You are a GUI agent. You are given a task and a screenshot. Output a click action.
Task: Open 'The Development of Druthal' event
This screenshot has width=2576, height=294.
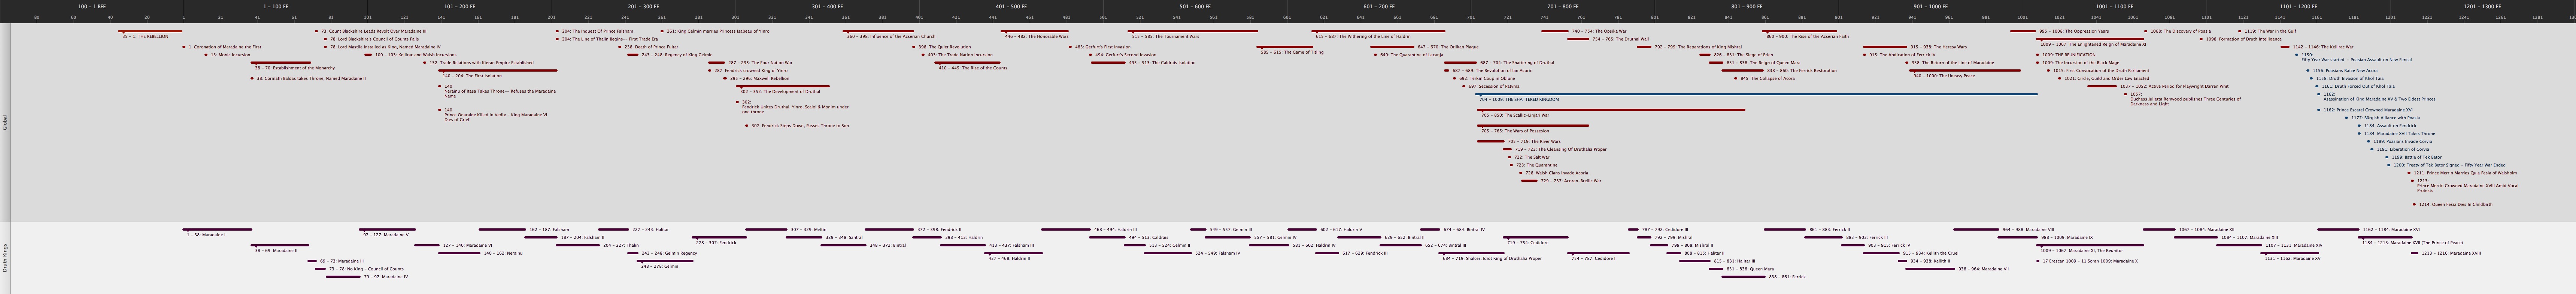(x=780, y=92)
